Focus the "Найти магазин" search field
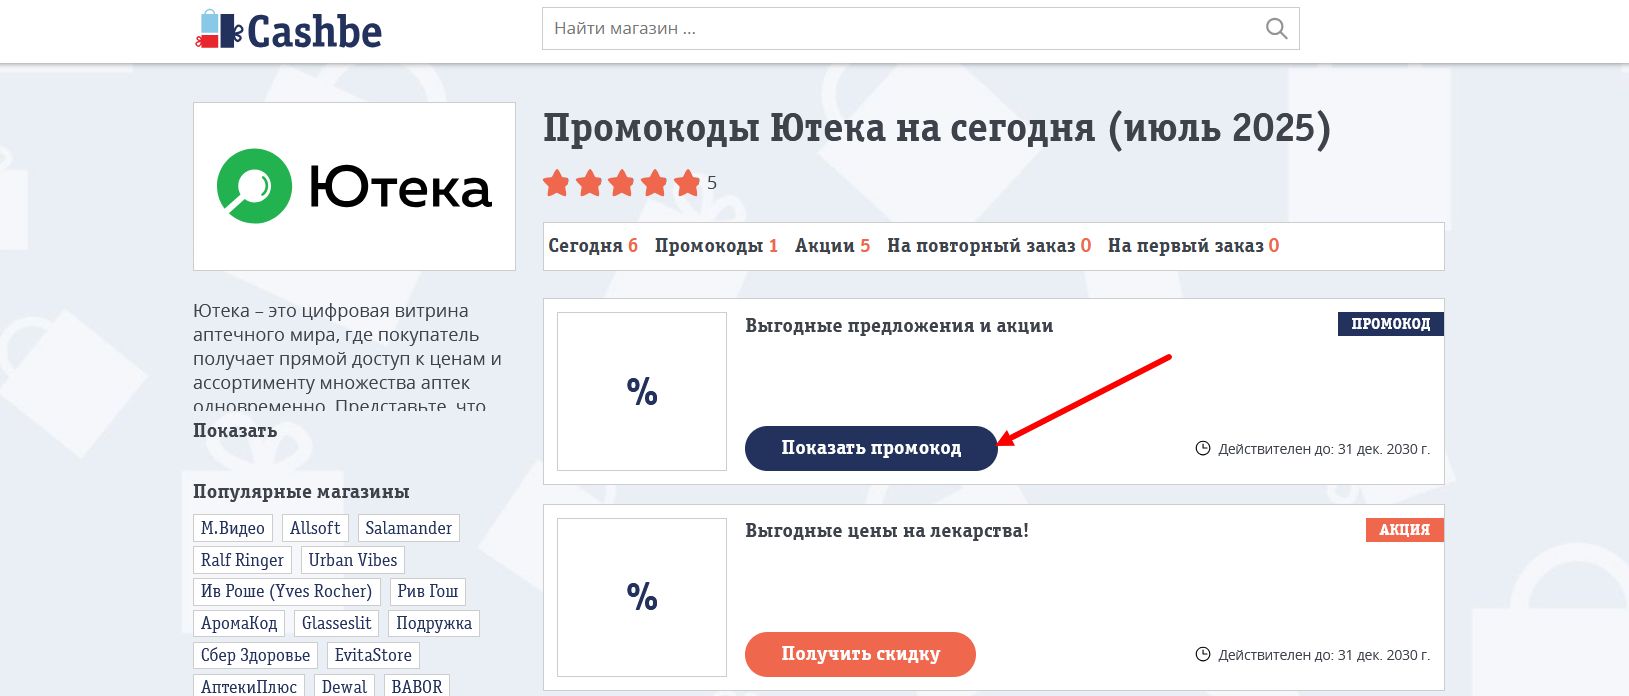 [x=920, y=29]
